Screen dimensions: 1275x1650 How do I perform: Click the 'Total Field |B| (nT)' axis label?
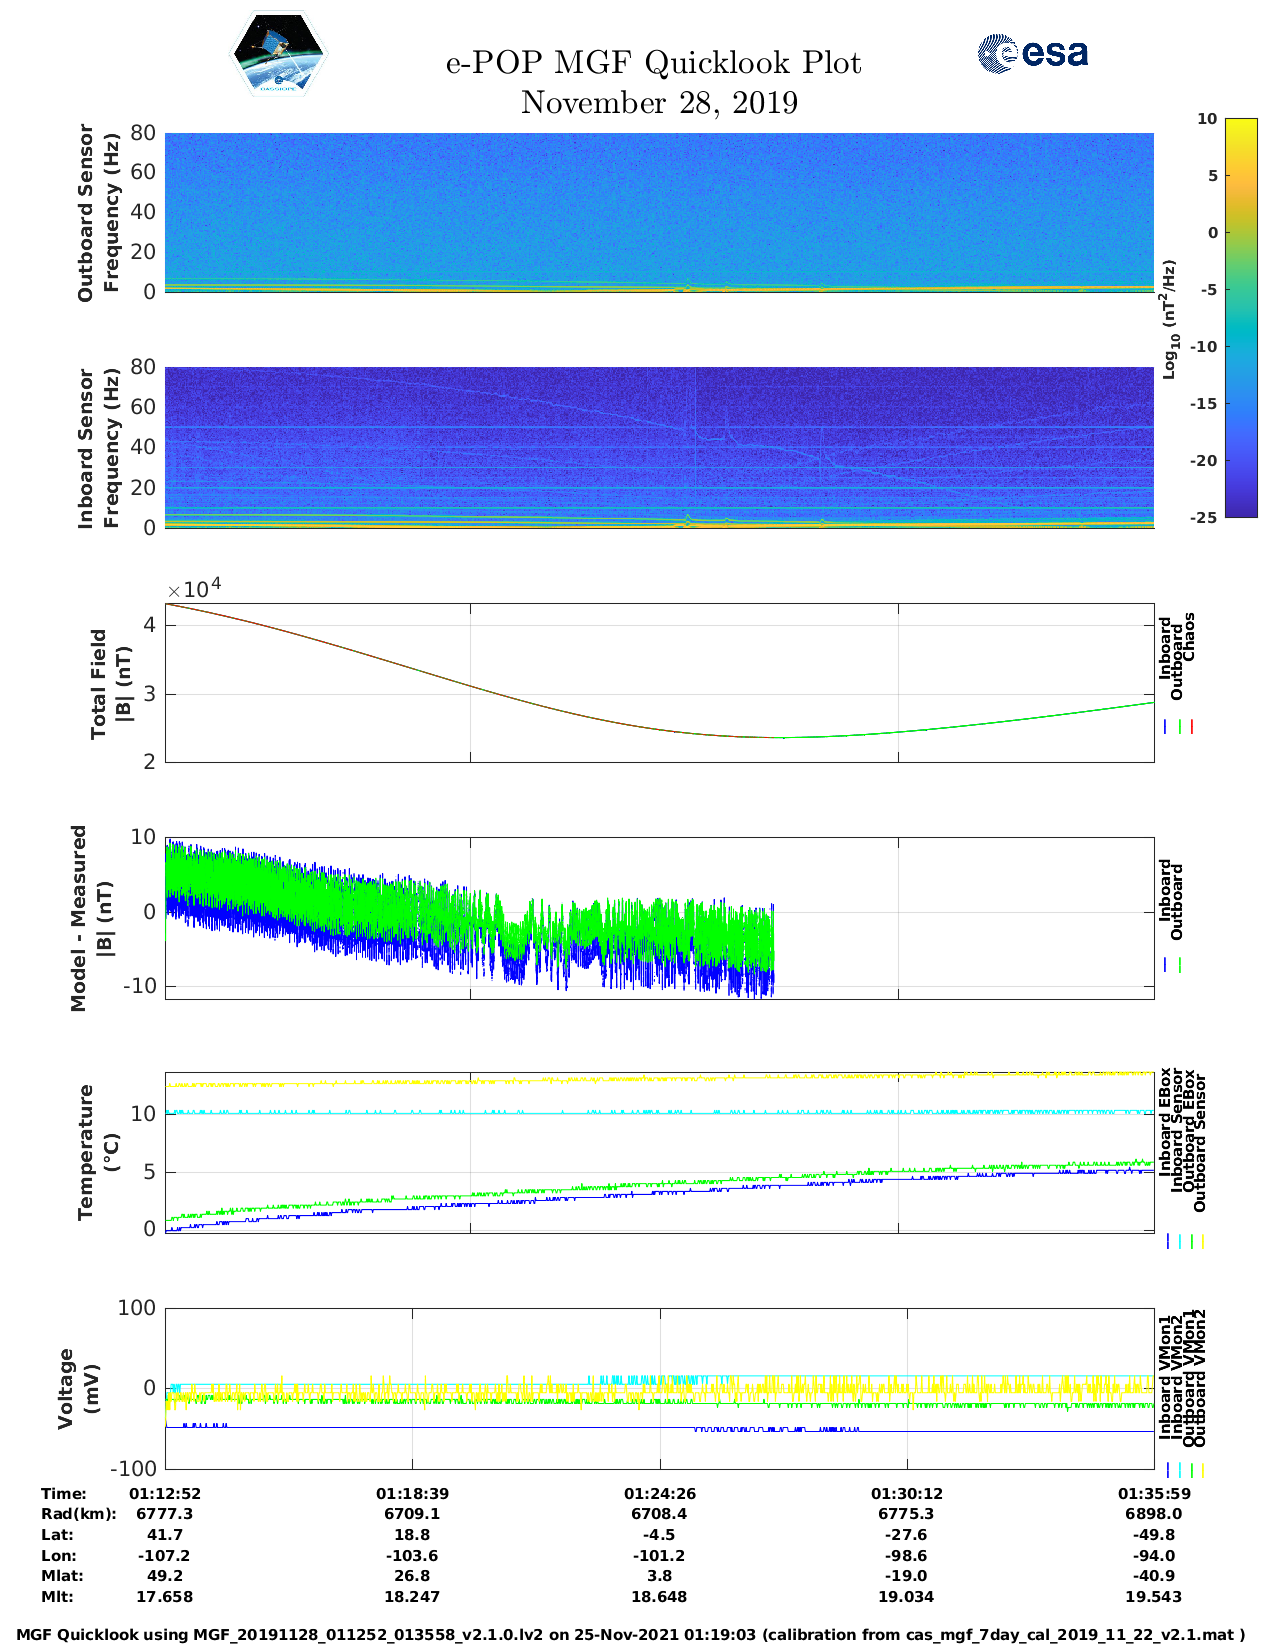click(x=110, y=684)
